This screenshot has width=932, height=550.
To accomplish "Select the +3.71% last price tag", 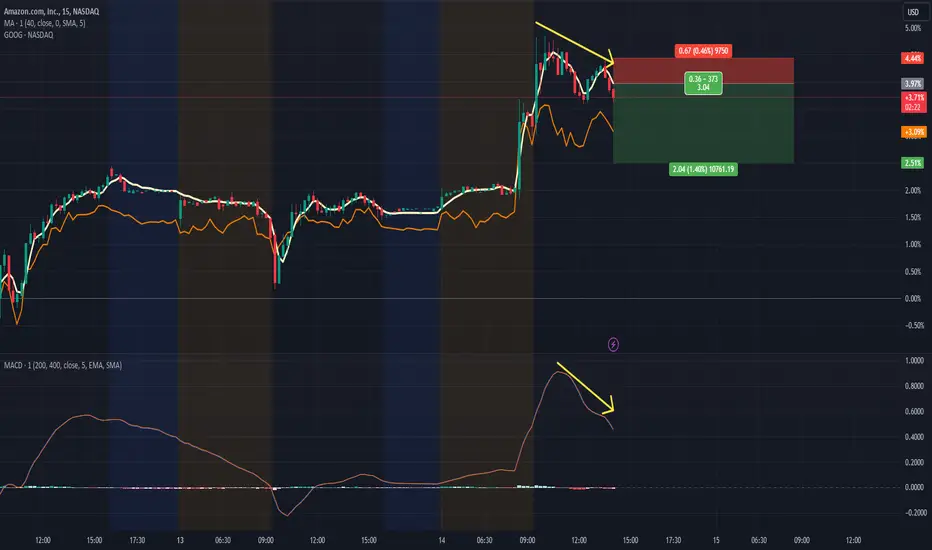I will tap(914, 98).
